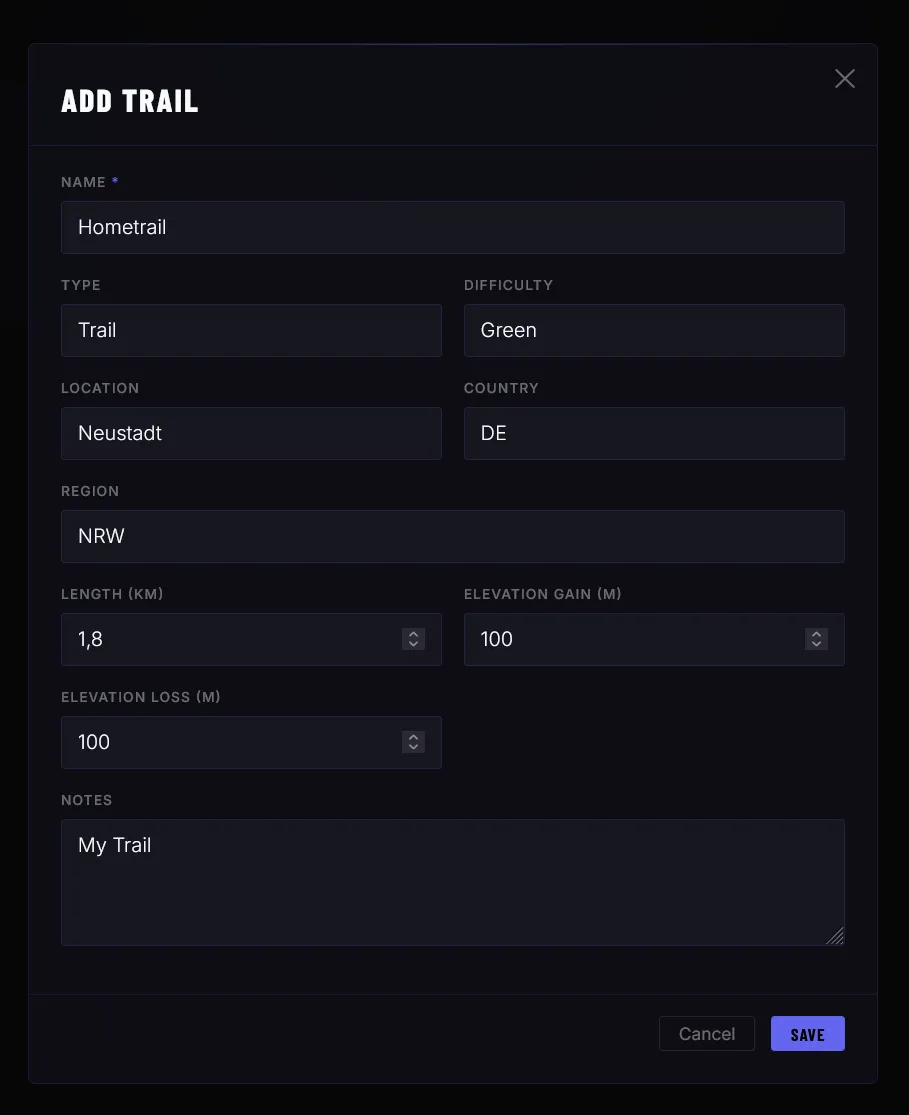Decrease the Elevation Loss value

[x=413, y=747]
